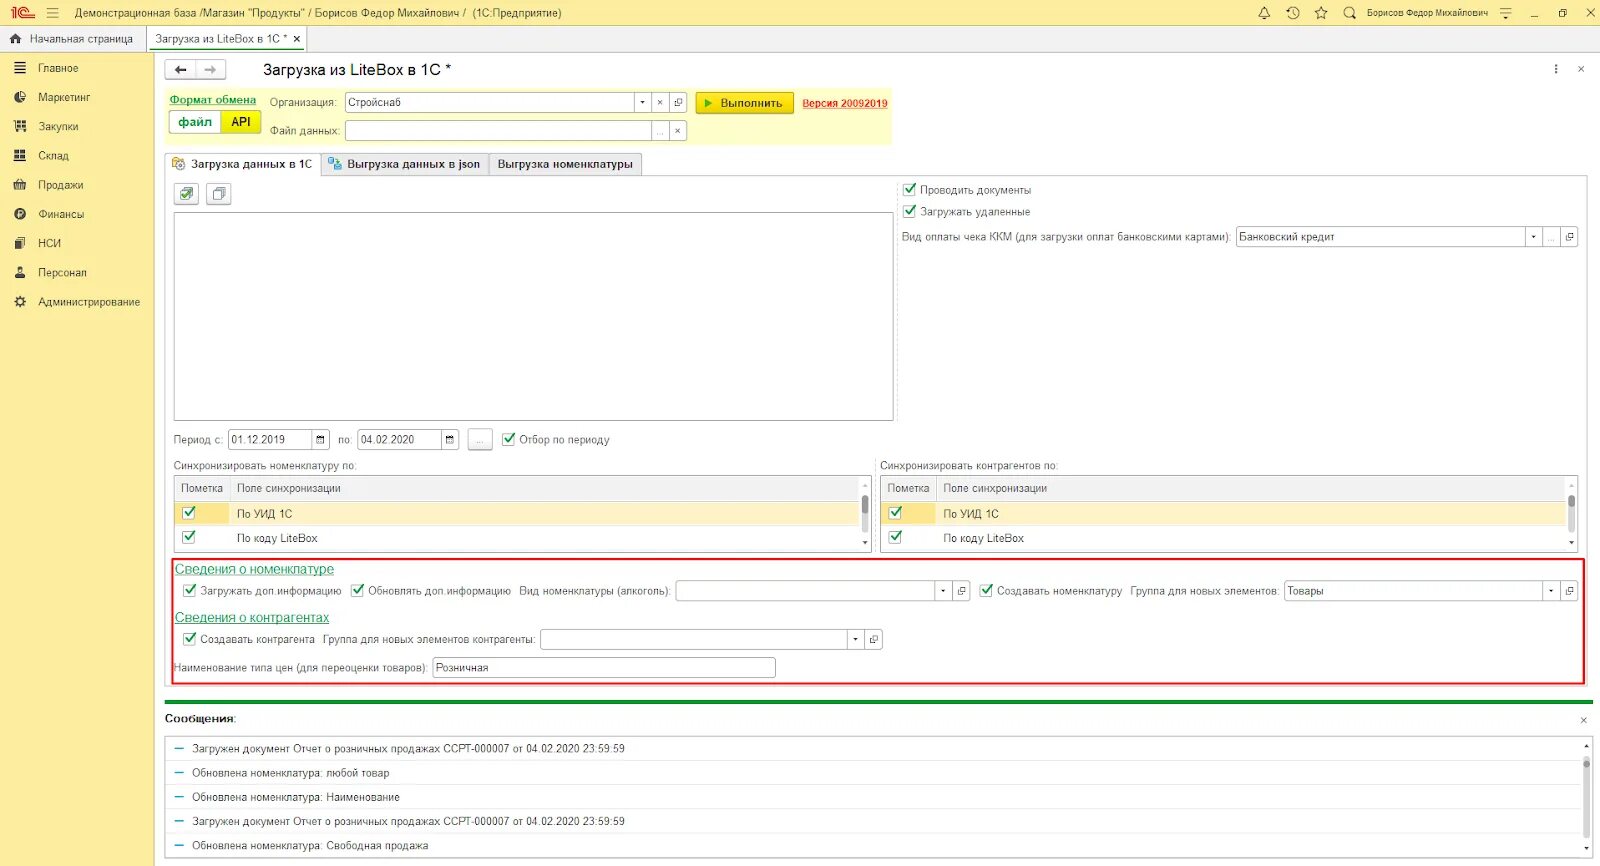Open the main menu hamburger icon

(52, 13)
